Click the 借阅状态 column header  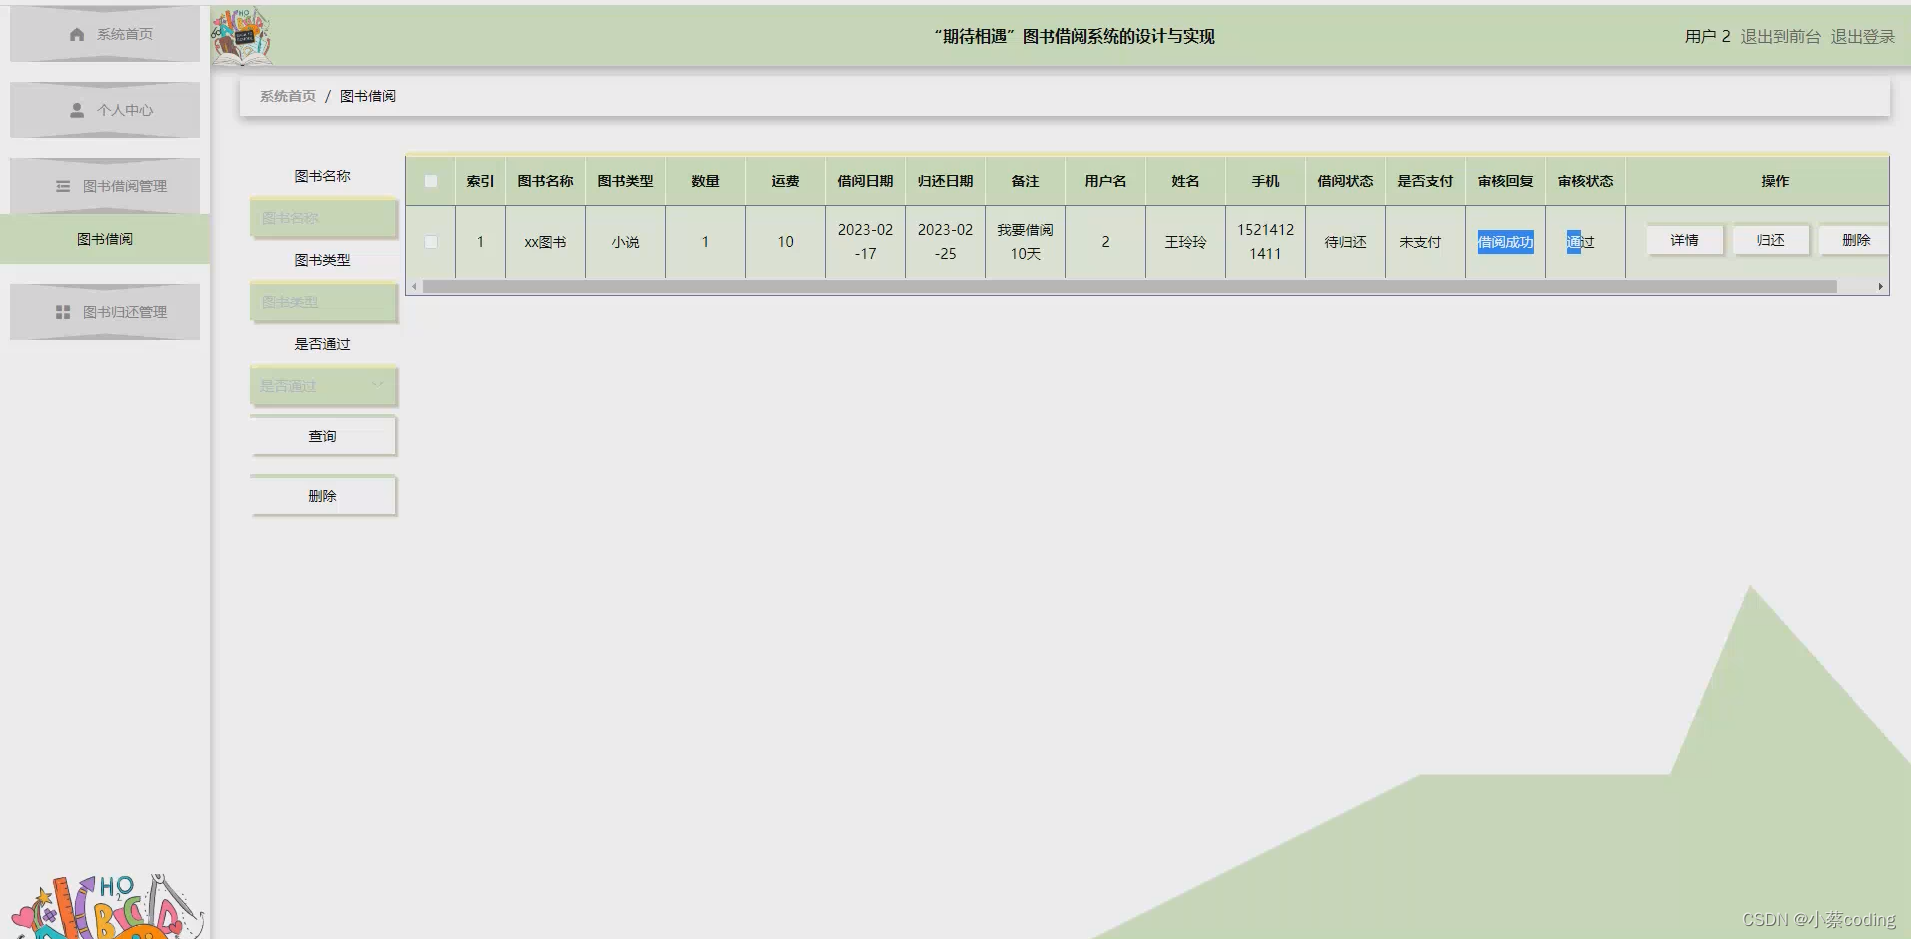[x=1345, y=181]
